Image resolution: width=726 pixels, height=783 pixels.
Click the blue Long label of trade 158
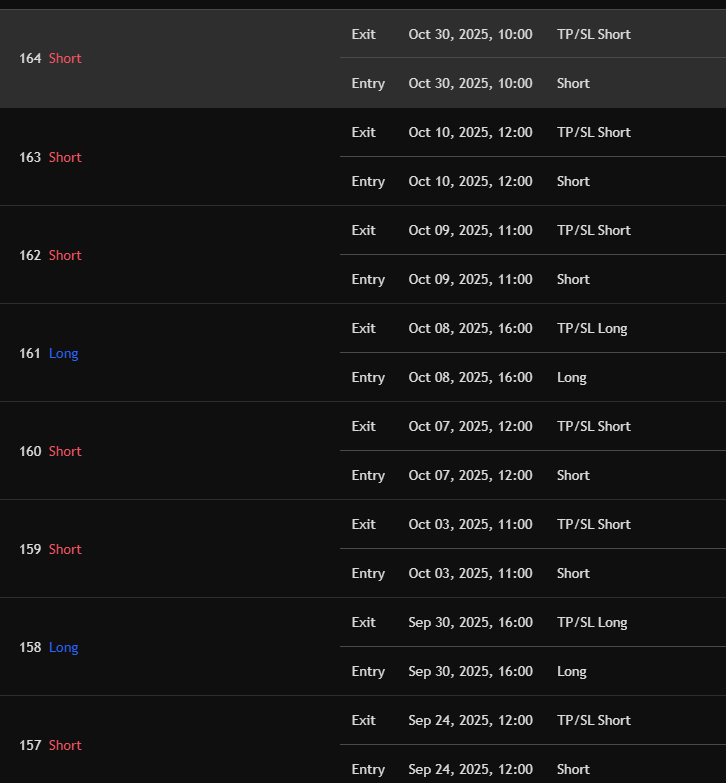click(63, 647)
